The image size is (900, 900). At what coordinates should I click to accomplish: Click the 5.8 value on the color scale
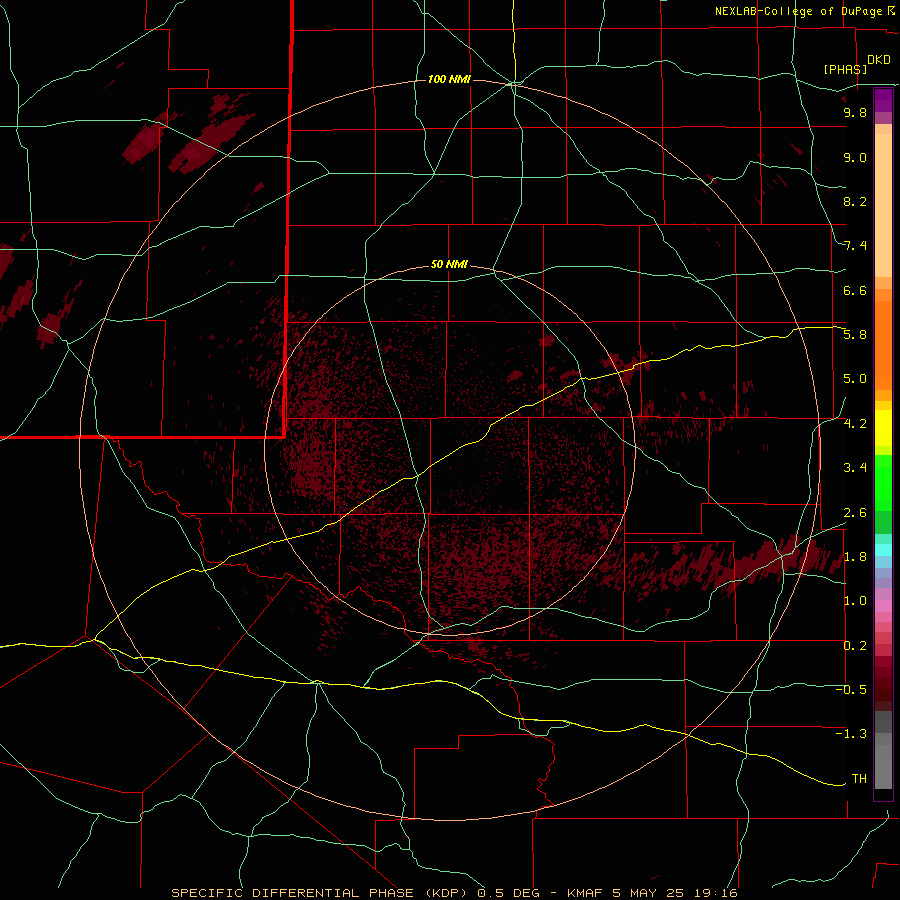pos(855,335)
